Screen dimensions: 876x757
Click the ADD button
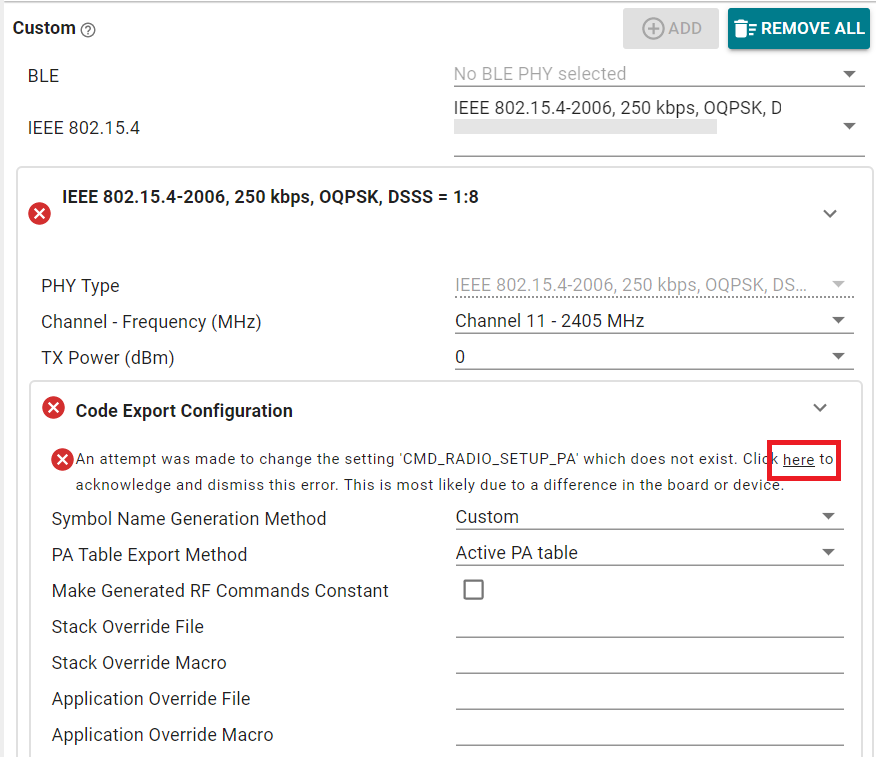[671, 29]
